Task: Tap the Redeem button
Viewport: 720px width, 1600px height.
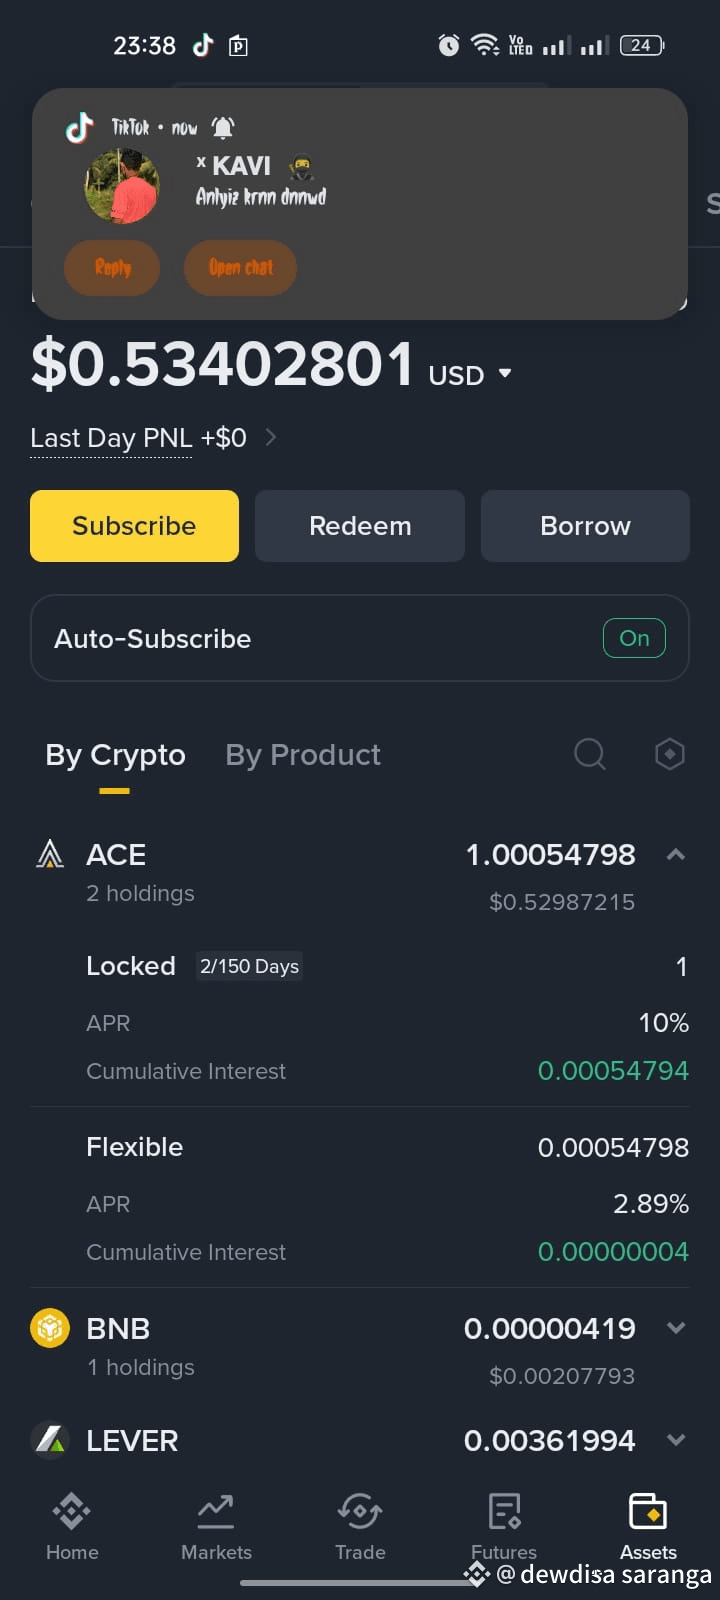Action: [x=360, y=526]
